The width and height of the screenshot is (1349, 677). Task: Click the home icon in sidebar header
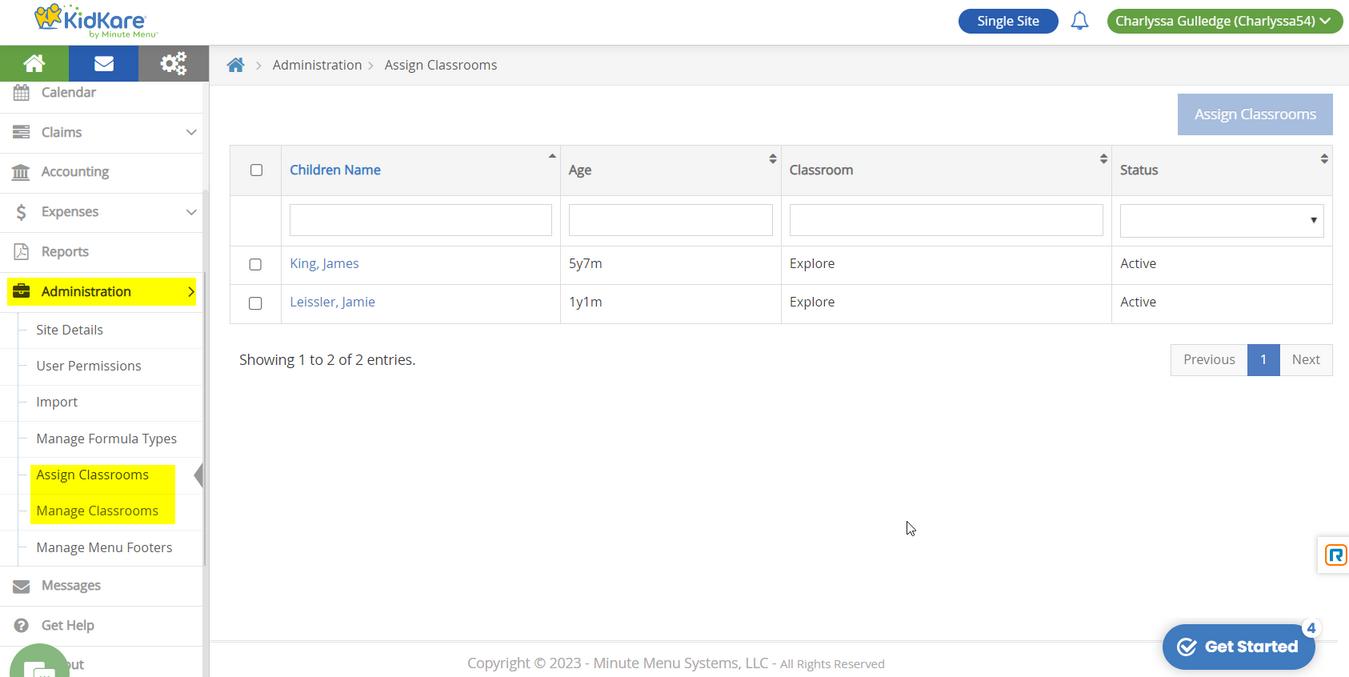(x=34, y=64)
